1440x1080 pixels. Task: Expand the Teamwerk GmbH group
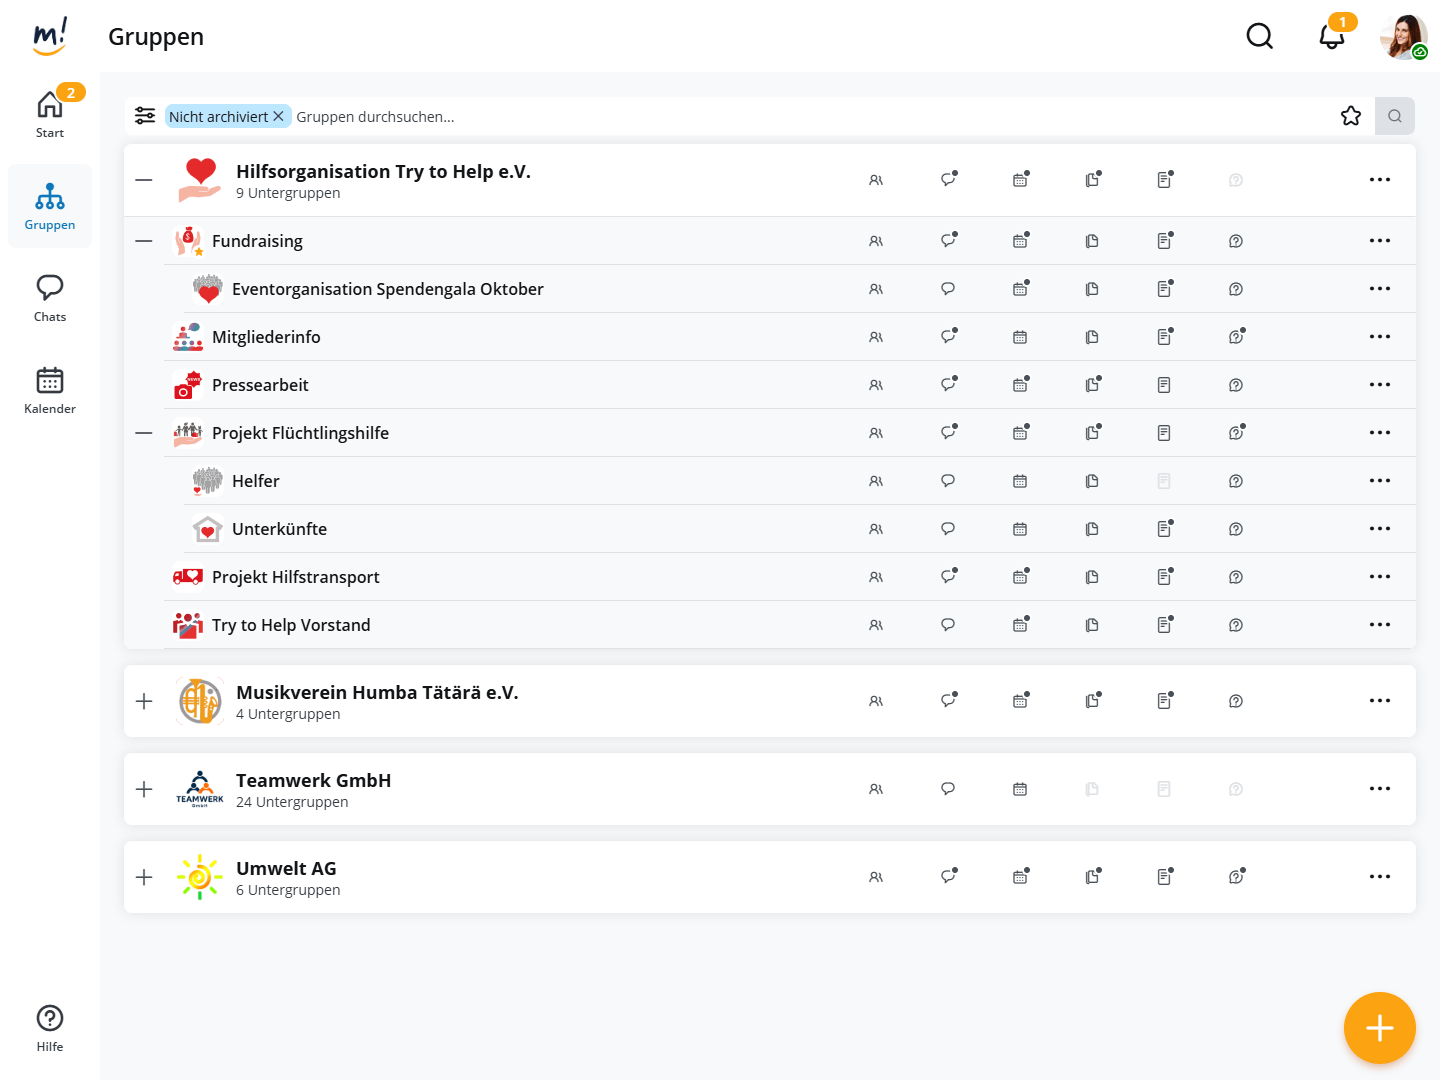[x=144, y=789]
